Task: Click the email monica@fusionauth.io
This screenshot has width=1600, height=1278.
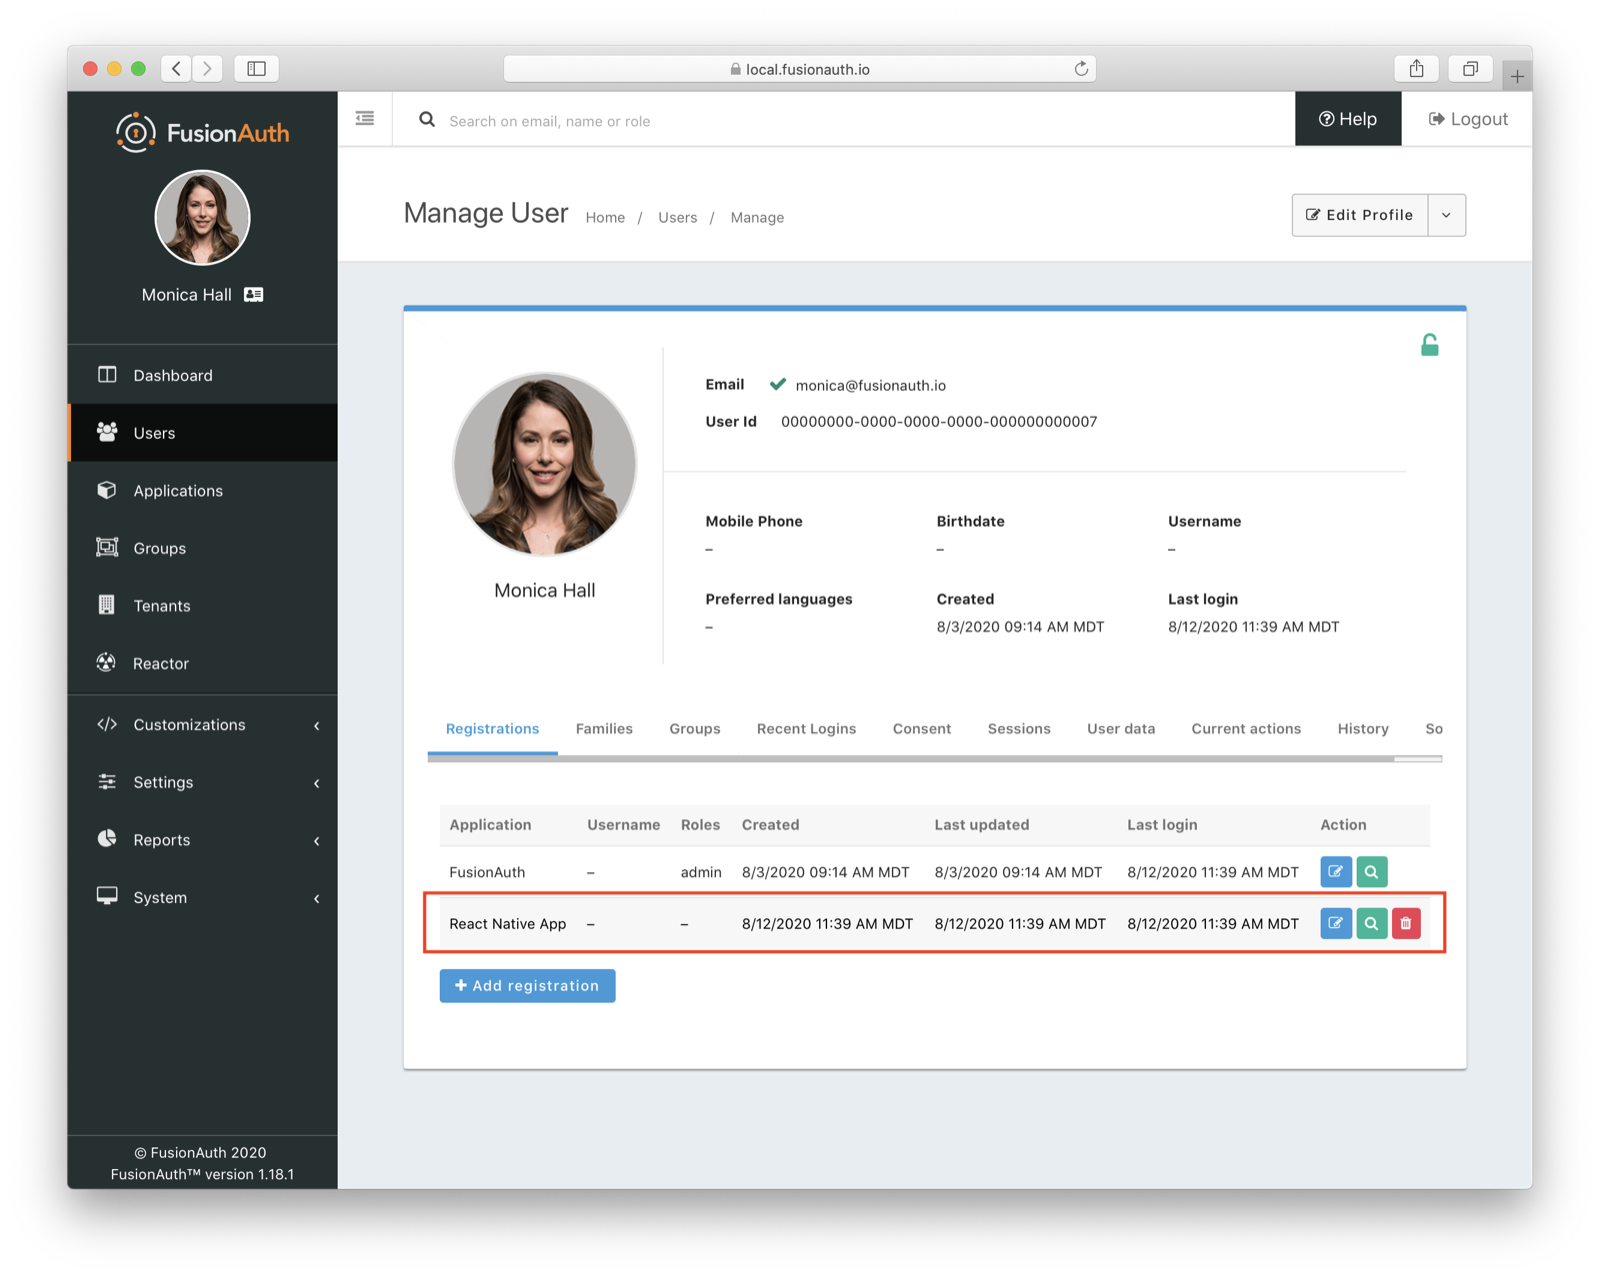Action: coord(870,385)
